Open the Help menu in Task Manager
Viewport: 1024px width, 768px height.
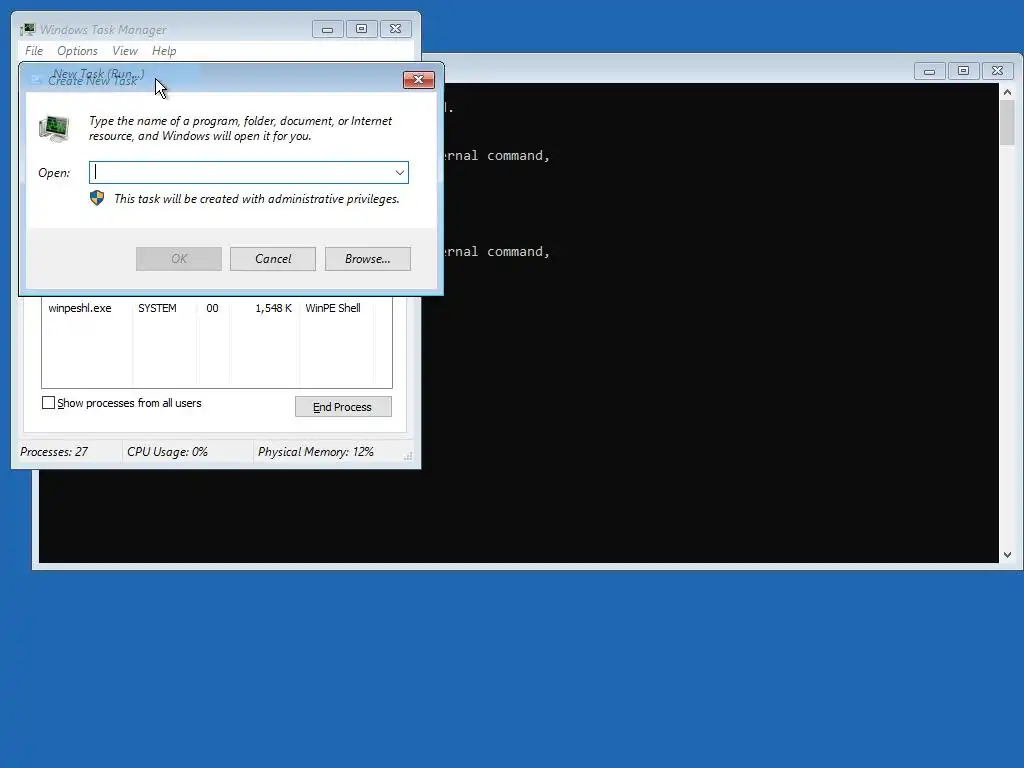[164, 51]
